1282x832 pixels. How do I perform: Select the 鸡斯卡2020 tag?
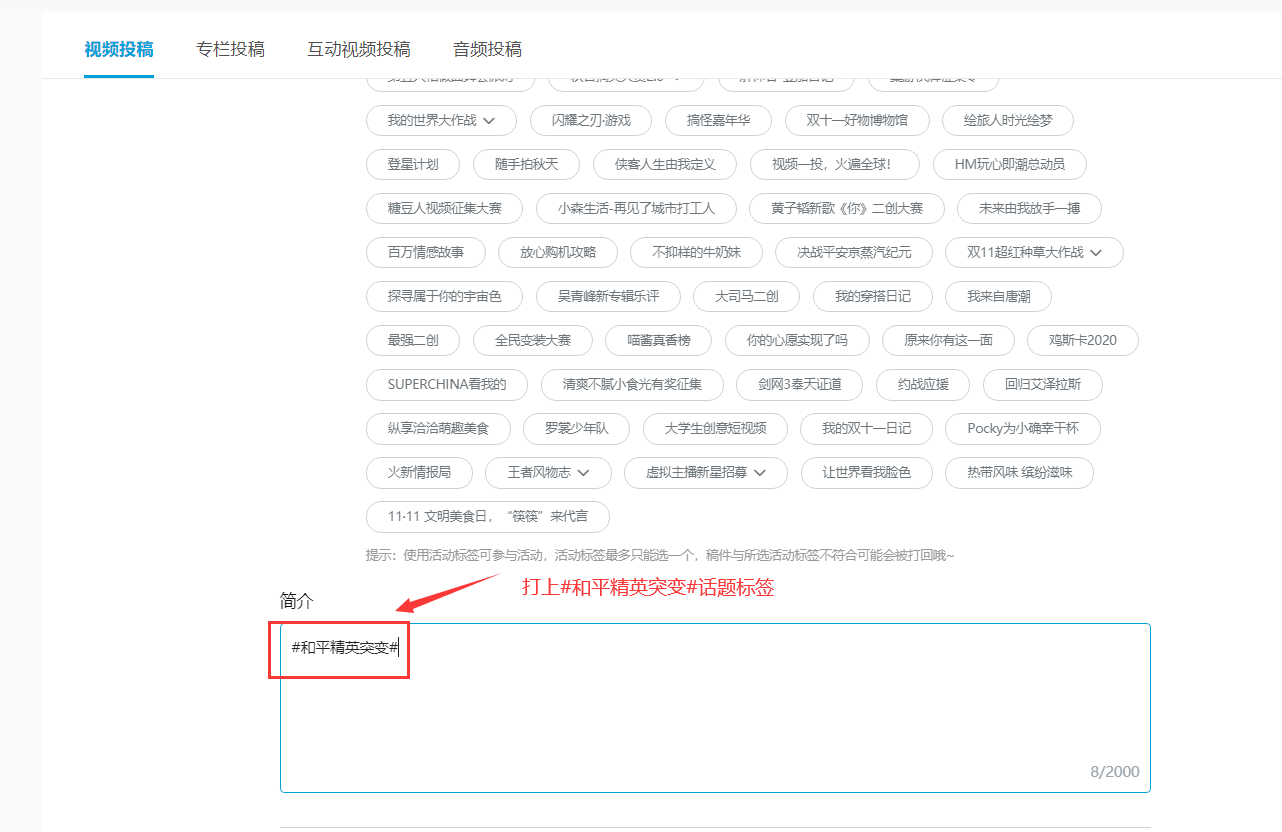(1083, 340)
